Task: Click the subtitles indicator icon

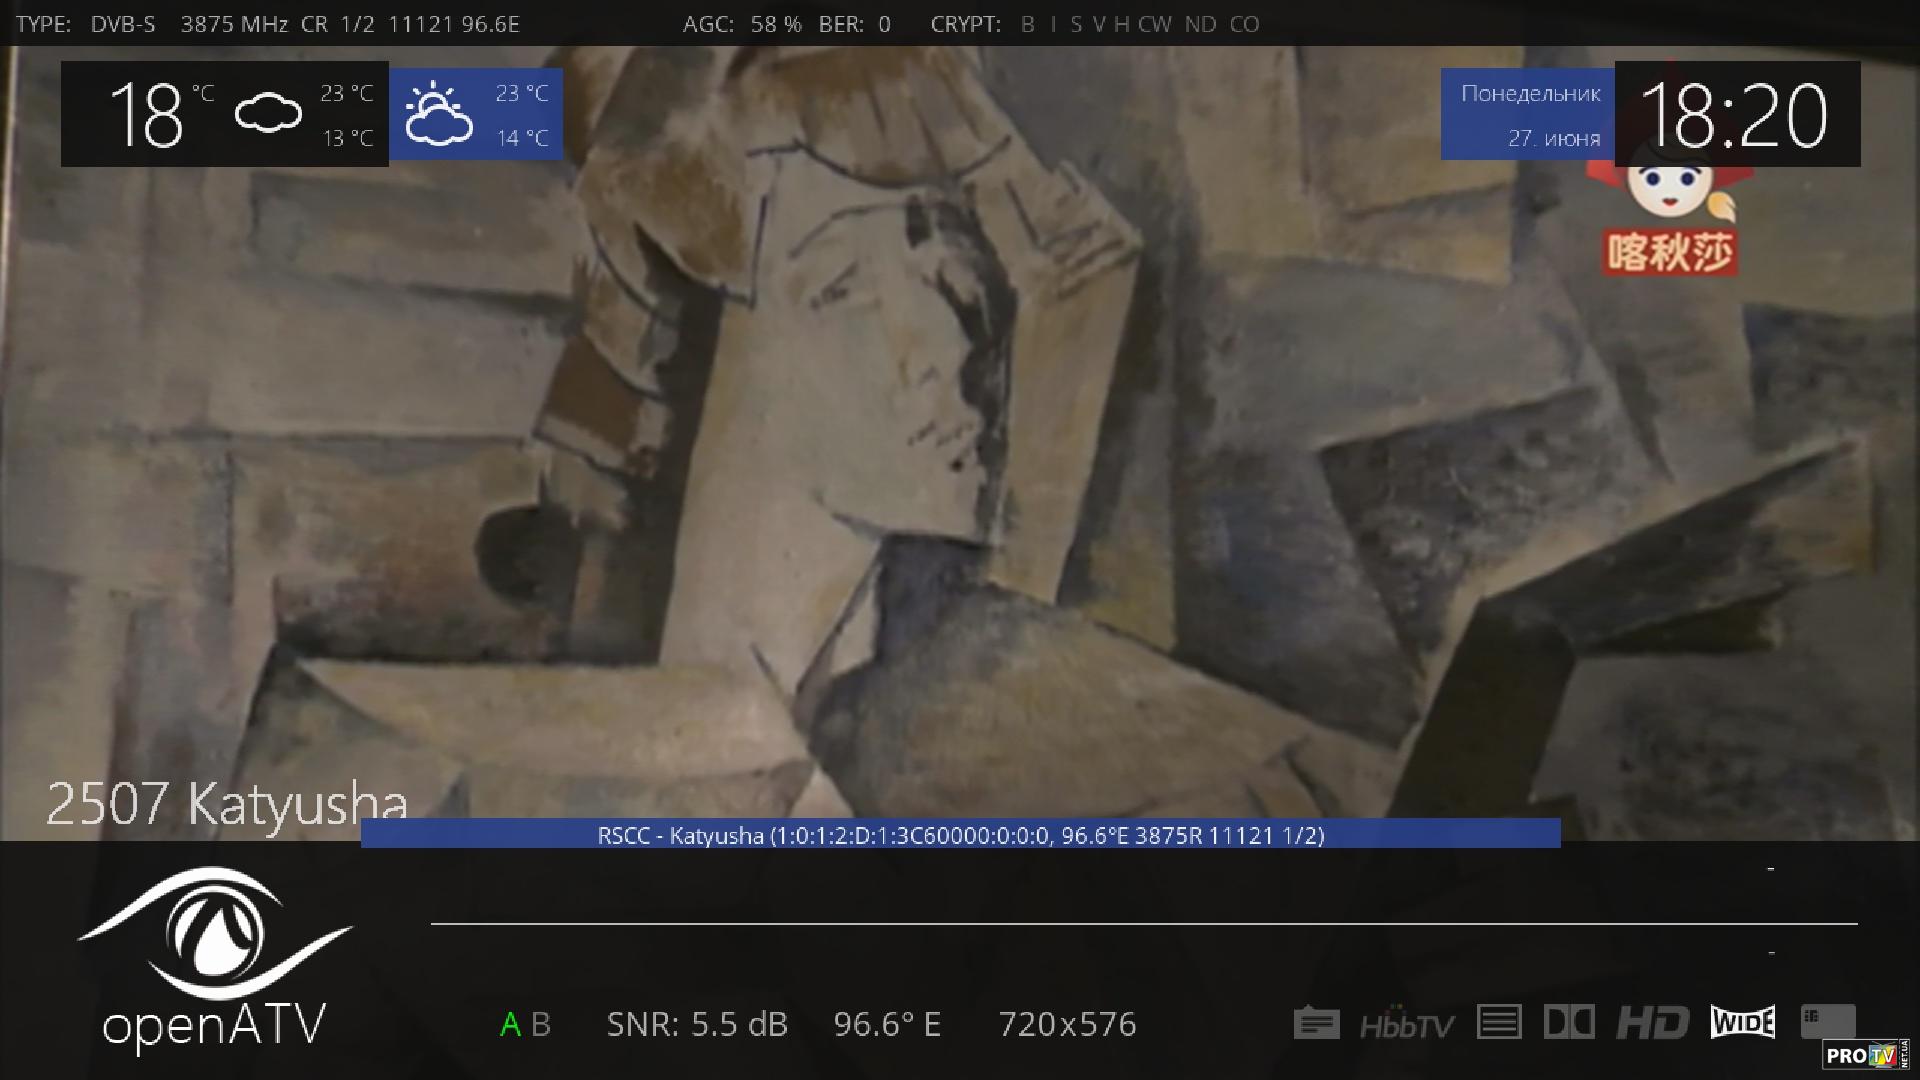Action: click(1316, 1023)
